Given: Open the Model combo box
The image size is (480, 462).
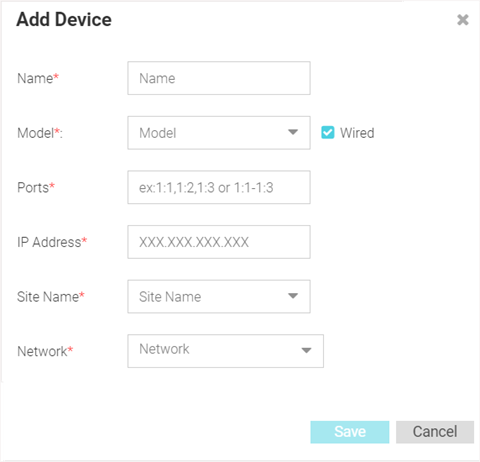Looking at the screenshot, I should pos(219,133).
